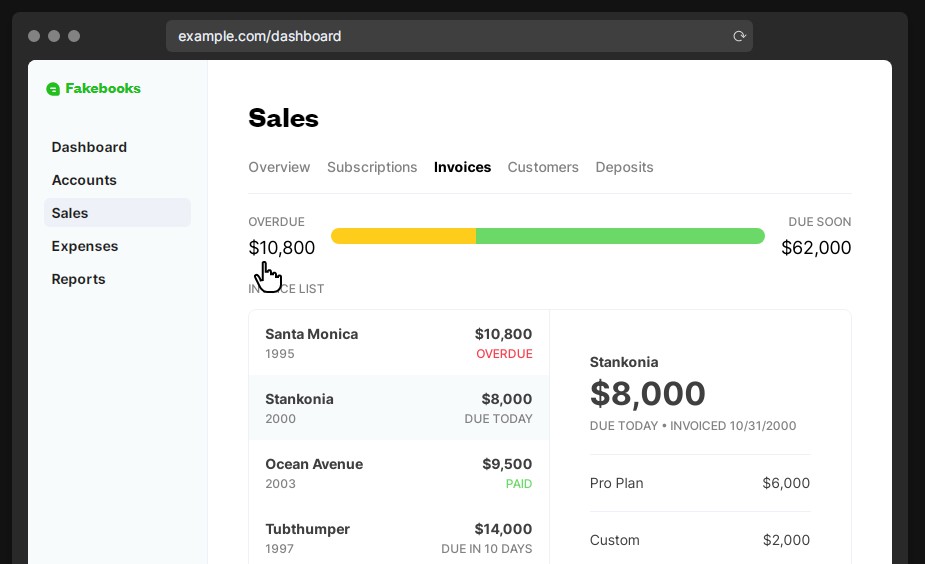Click the Sales page heading
The height and width of the screenshot is (564, 925).
(x=284, y=118)
